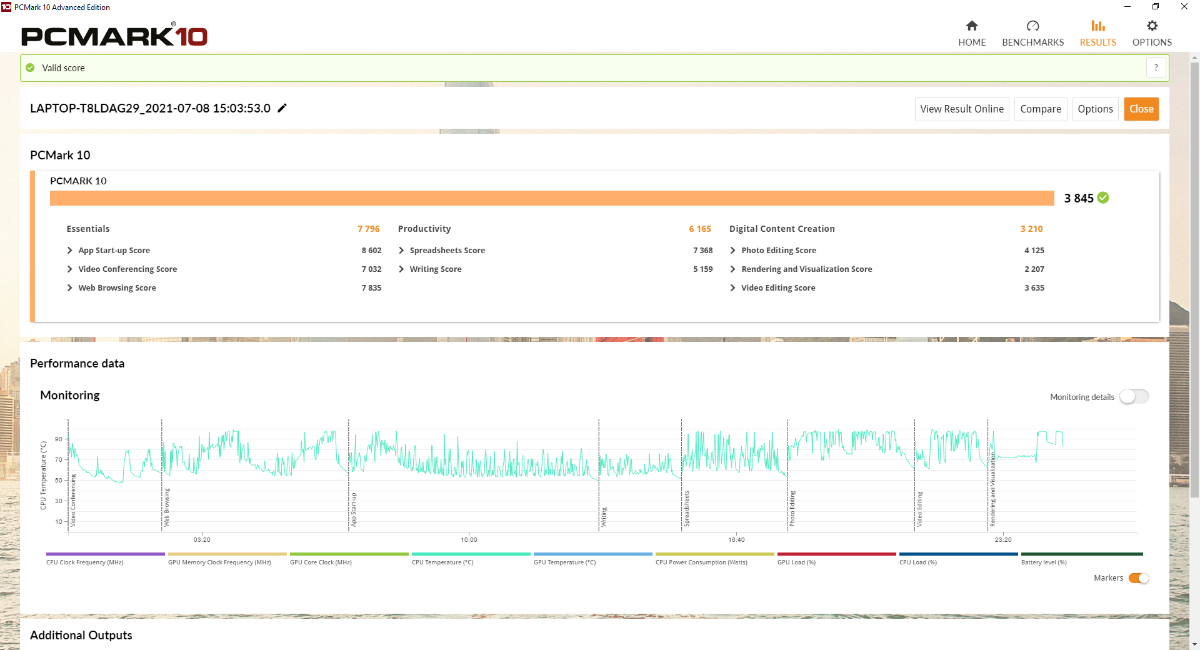The image size is (1200, 650).
Task: Open the Benchmarks gauge icon
Action: coord(1033,26)
